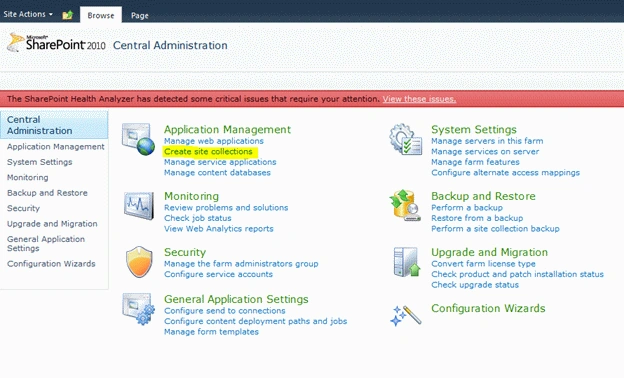Click the highlighted Create site collections link

pos(208,152)
